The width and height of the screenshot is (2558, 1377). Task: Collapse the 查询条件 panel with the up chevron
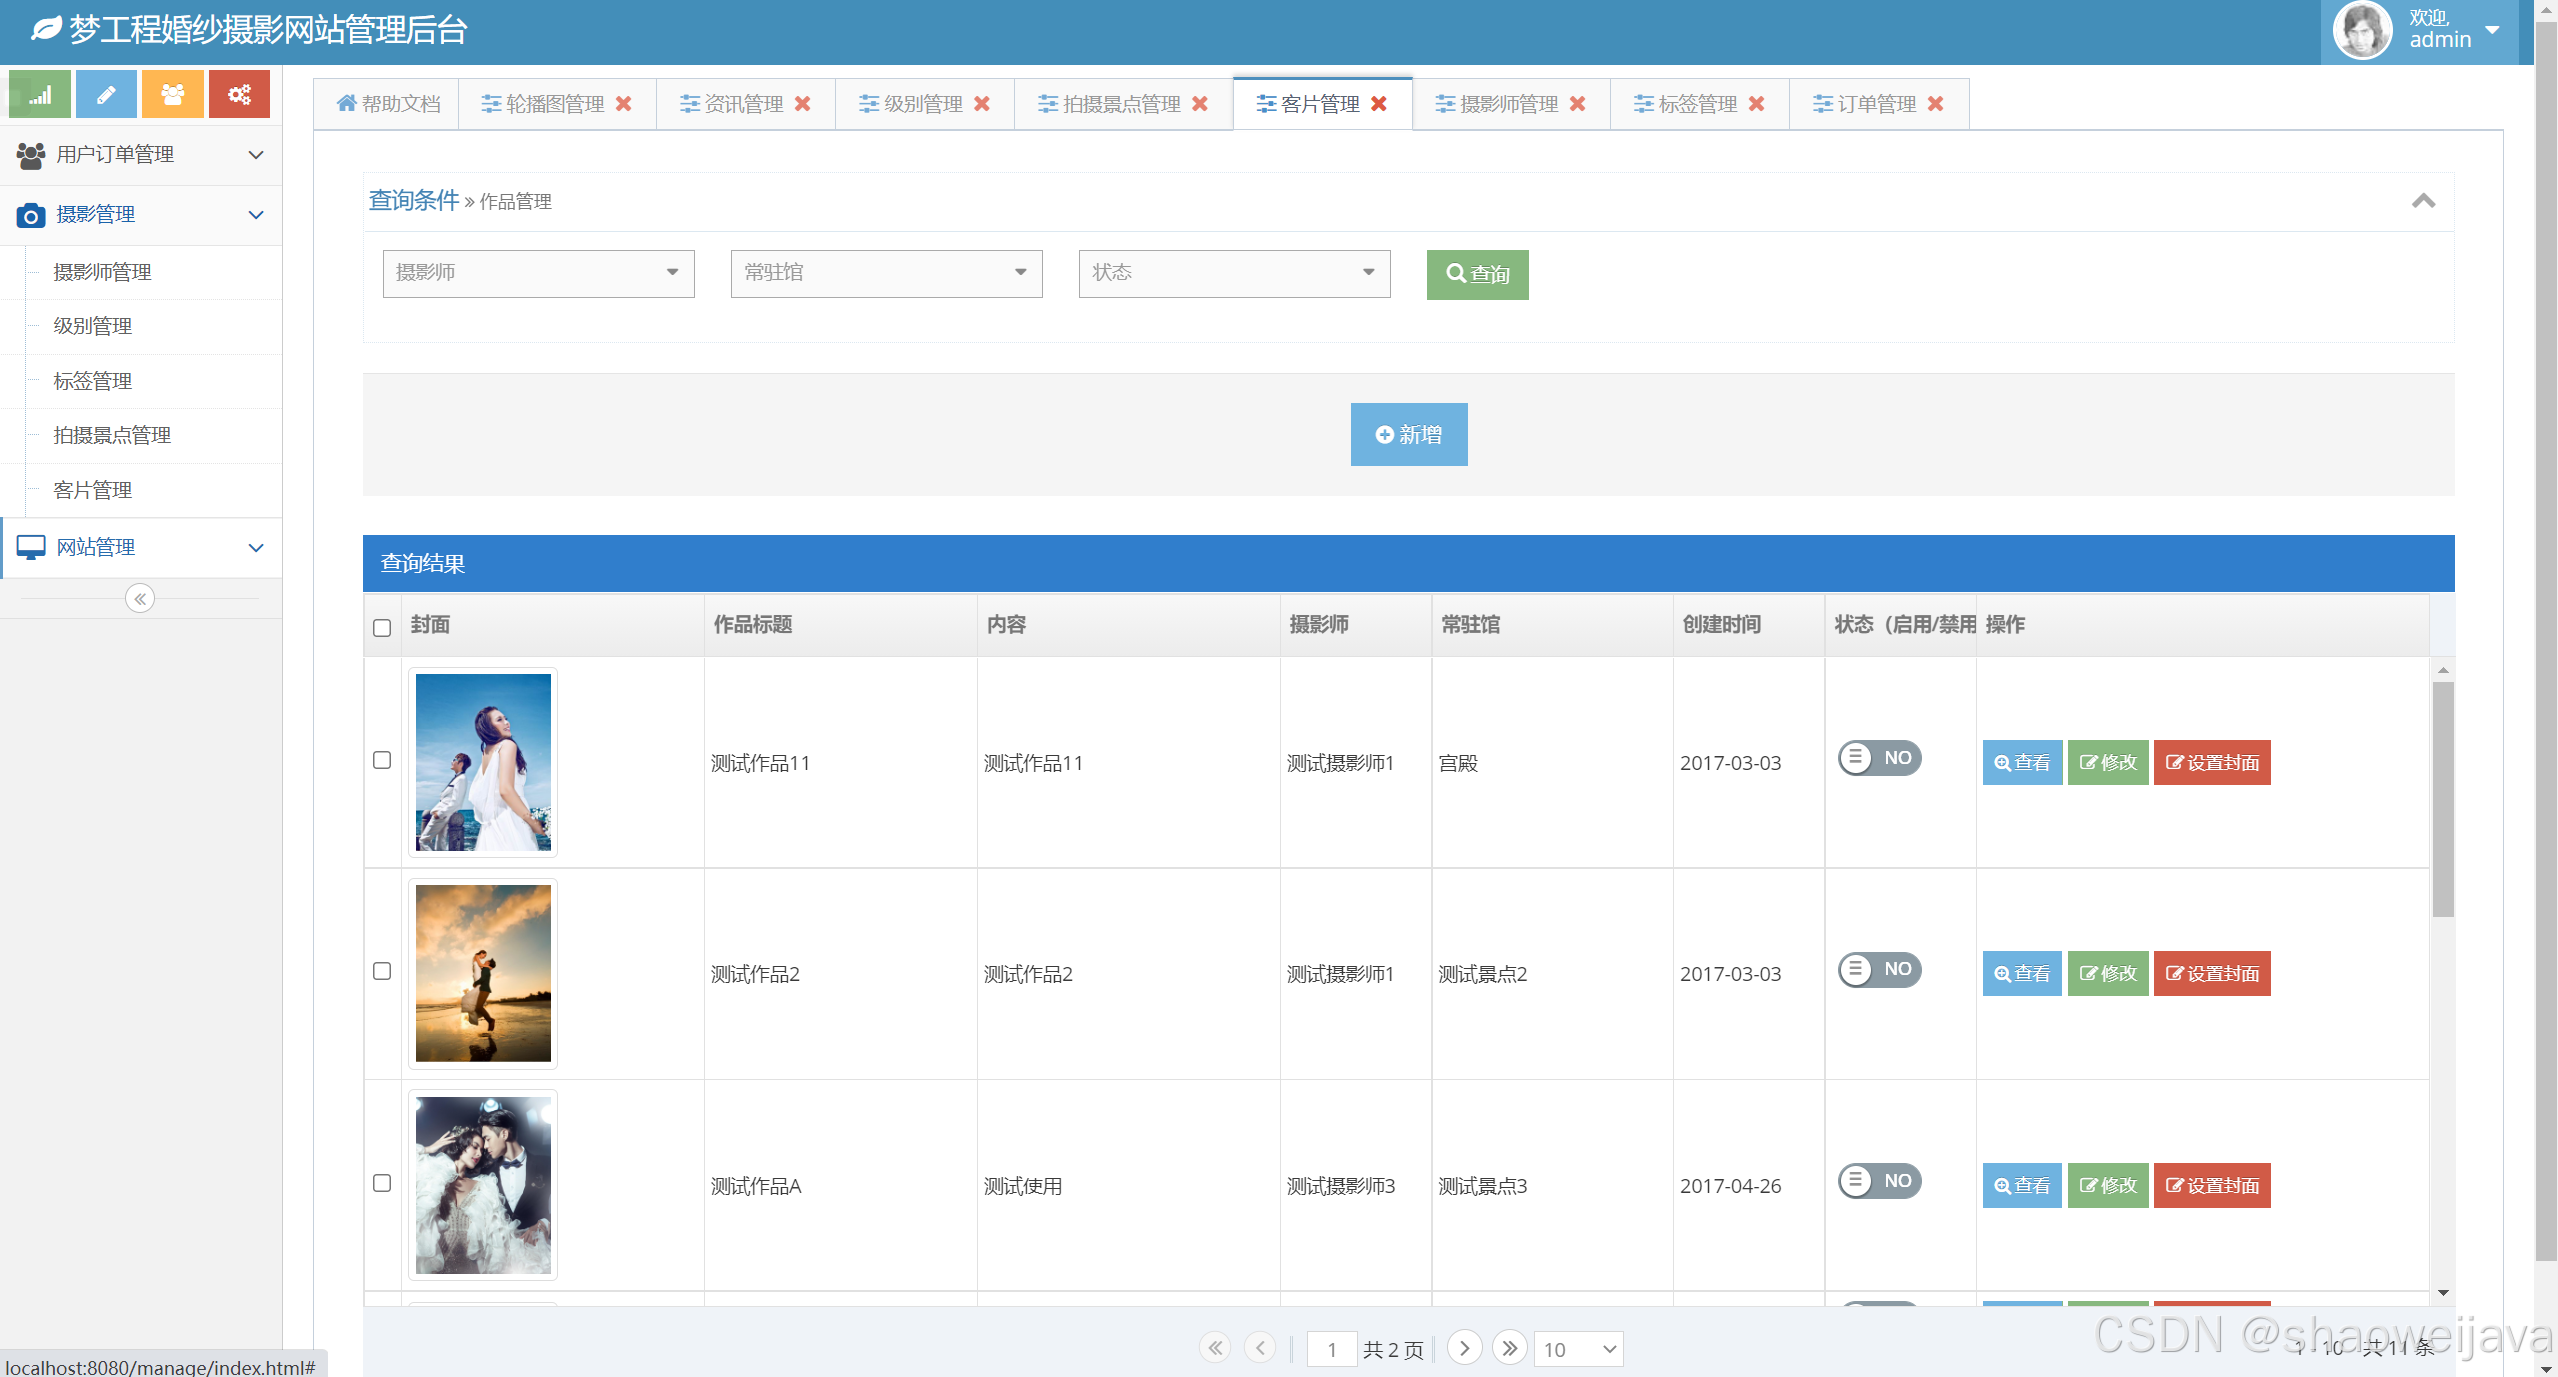pyautogui.click(x=2423, y=201)
